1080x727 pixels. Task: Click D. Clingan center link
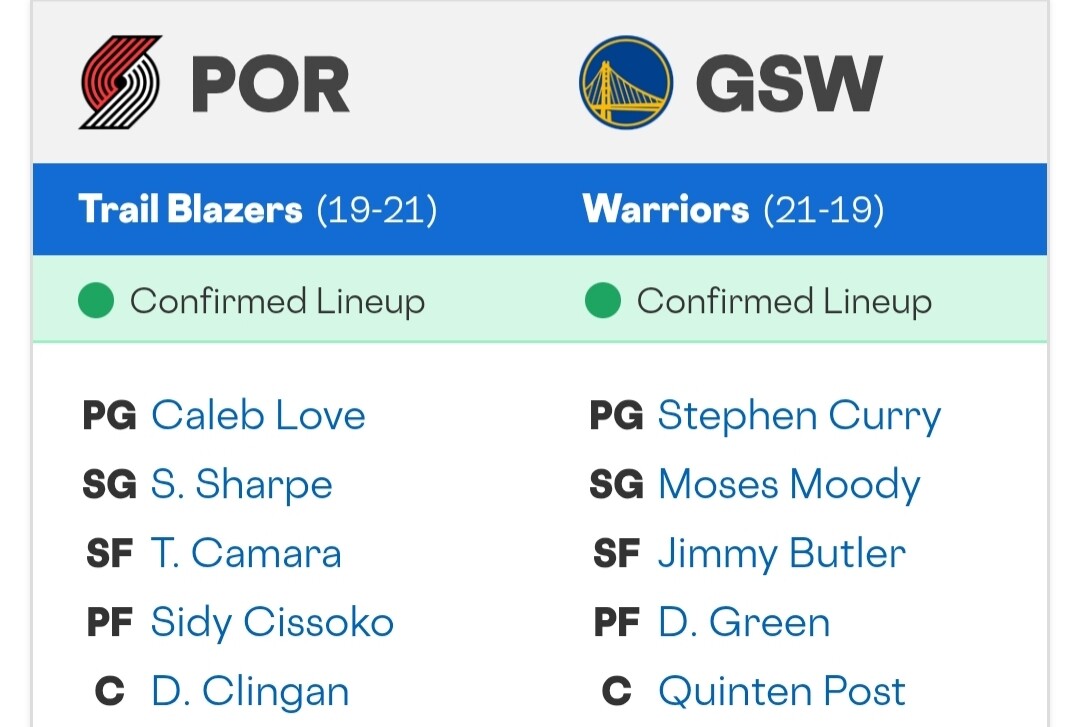click(x=250, y=691)
